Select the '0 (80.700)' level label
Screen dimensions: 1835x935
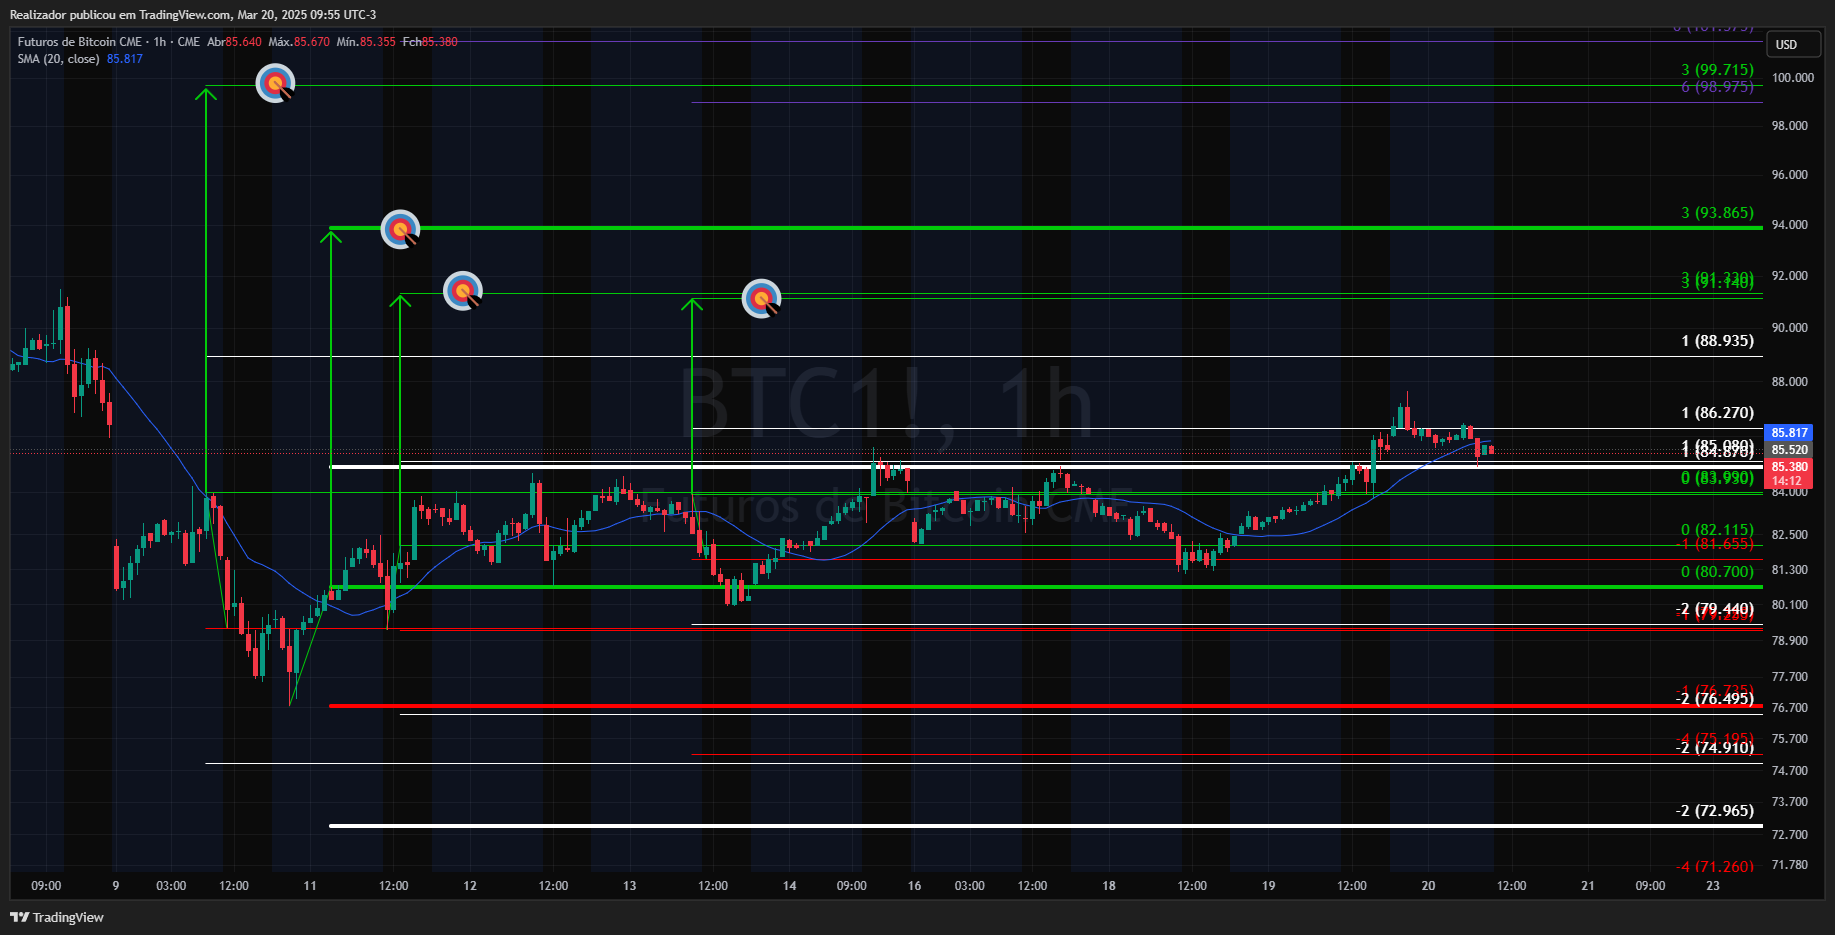(1717, 572)
